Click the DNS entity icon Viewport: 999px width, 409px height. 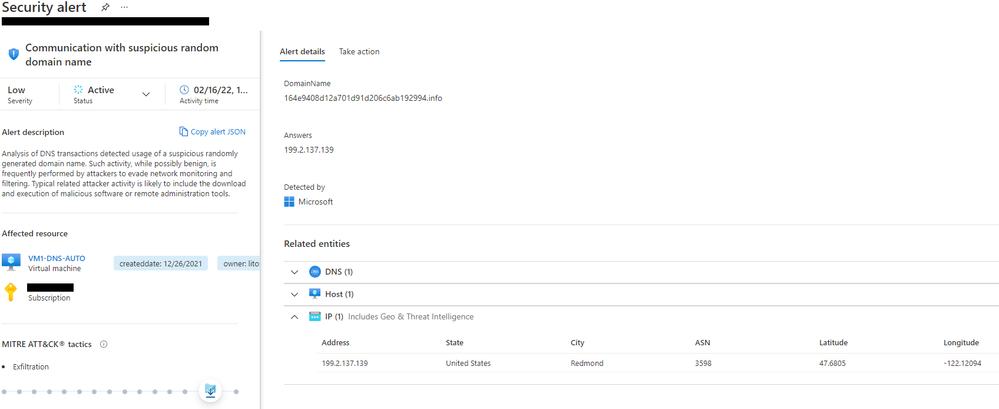point(314,272)
